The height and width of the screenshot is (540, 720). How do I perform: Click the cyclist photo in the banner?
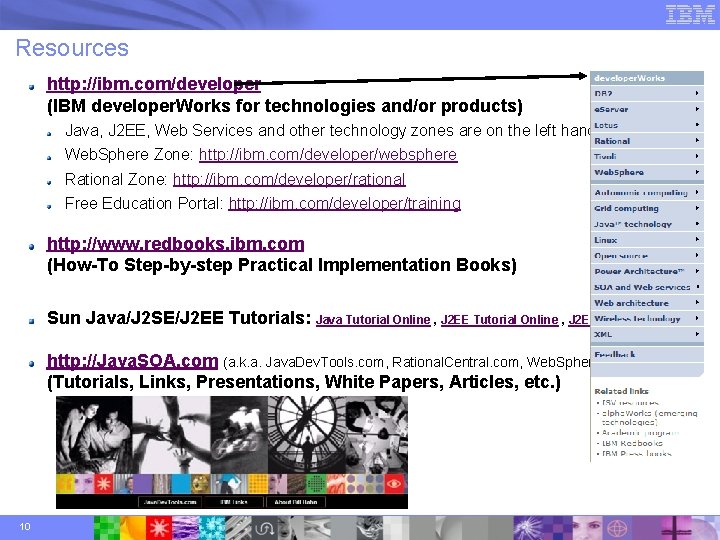[x=239, y=434]
